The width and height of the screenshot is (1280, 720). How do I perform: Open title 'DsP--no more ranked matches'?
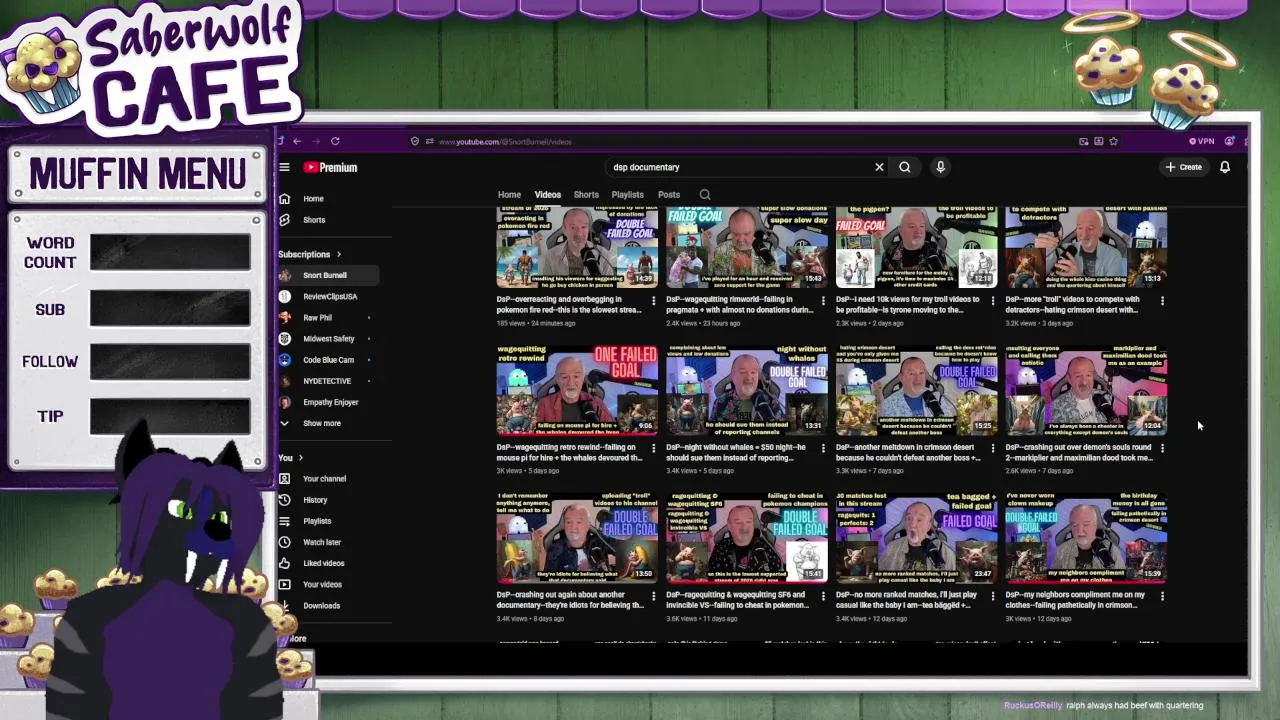click(x=908, y=600)
